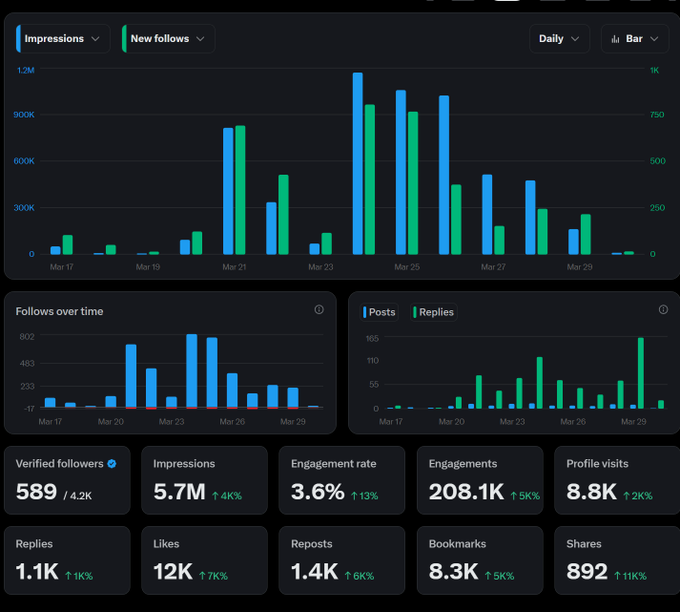Click the bar chart icon beside Bar

pos(615,39)
